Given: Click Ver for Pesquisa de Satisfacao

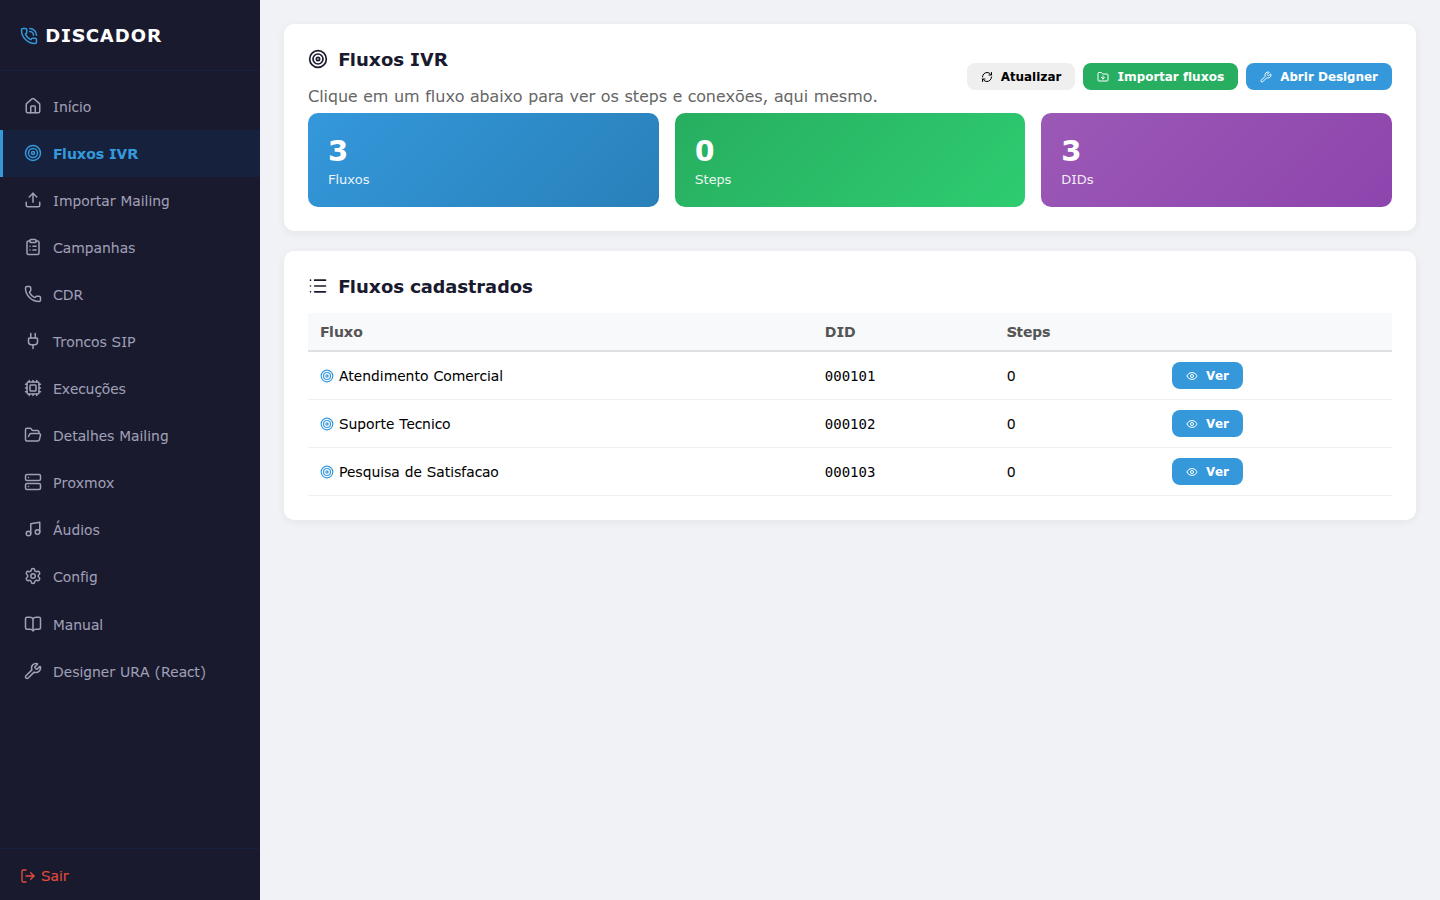Looking at the screenshot, I should [1207, 472].
